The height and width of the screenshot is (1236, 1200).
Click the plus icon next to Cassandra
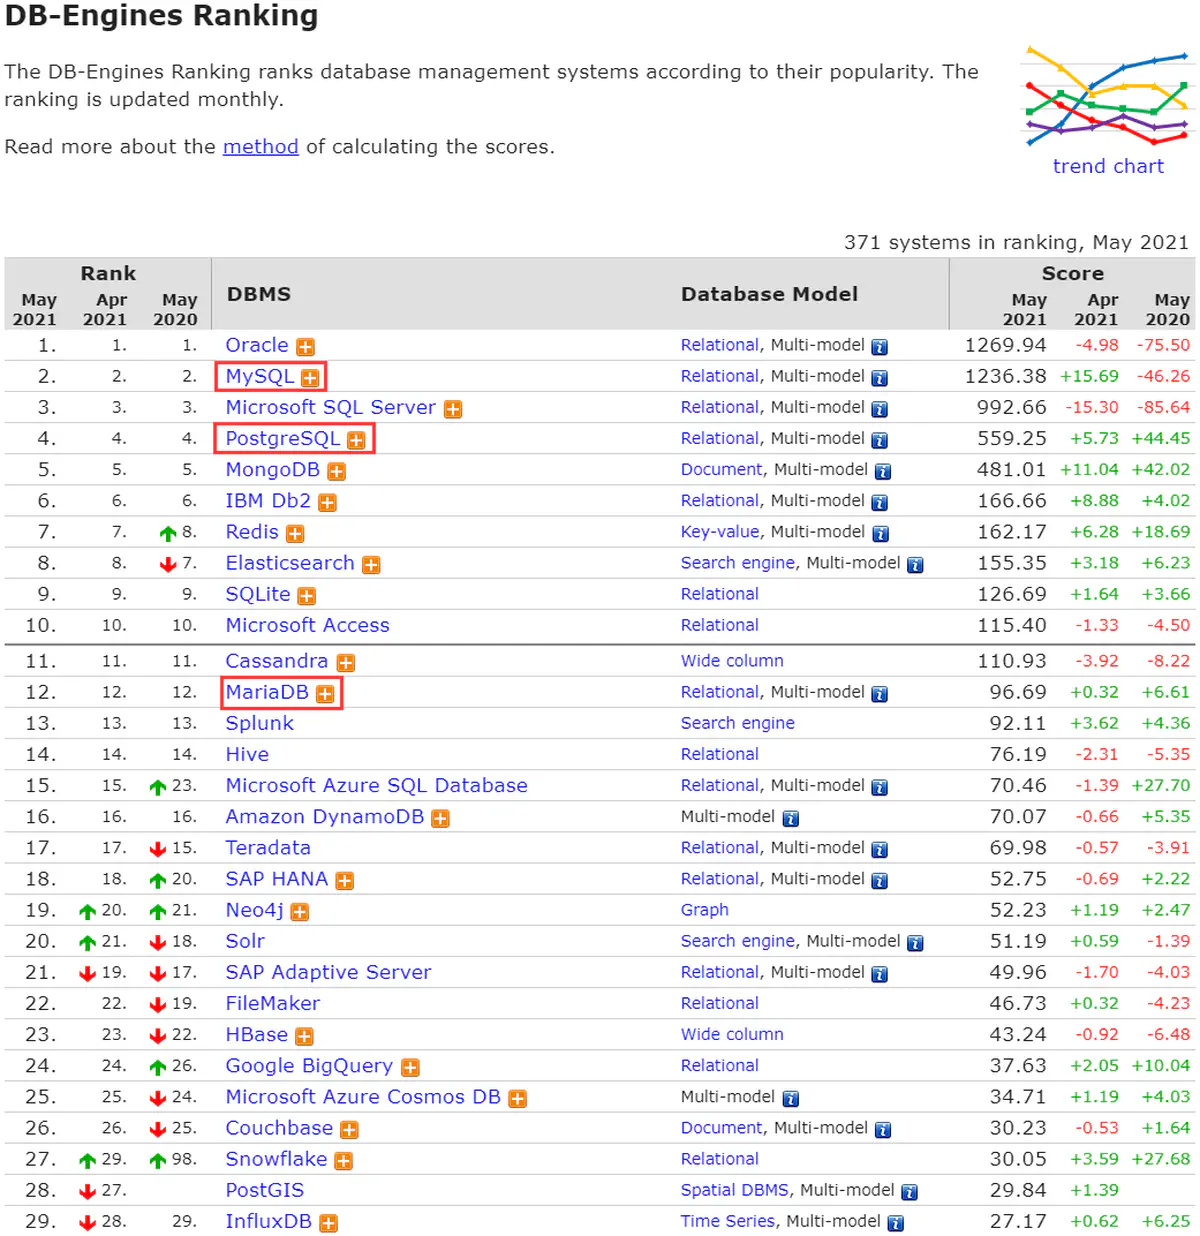346,663
